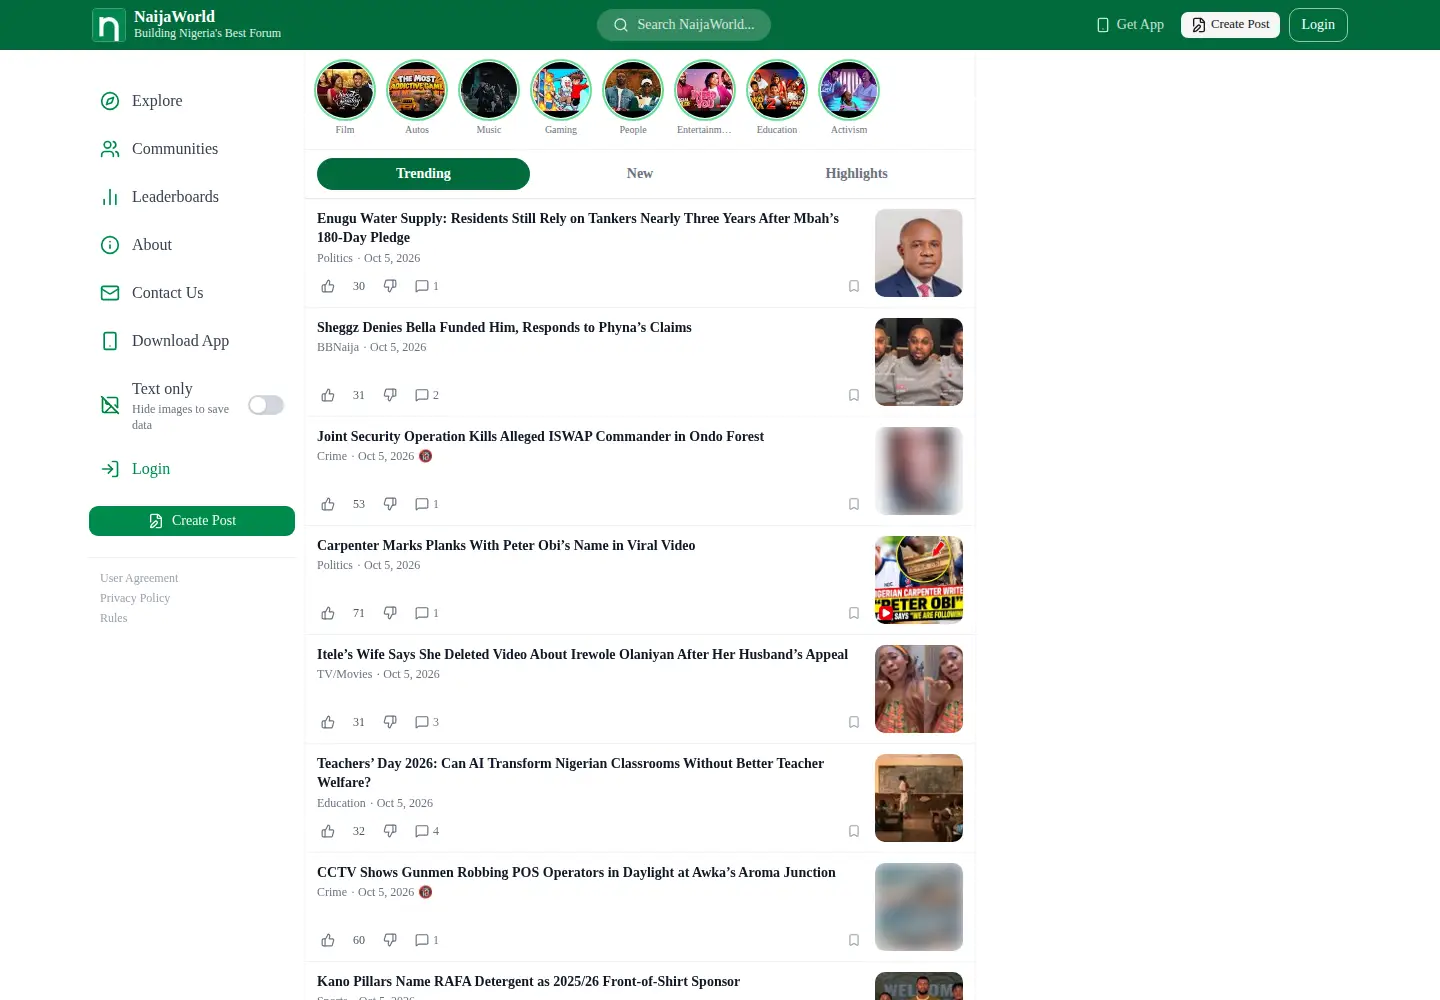Click the Login button in the header
This screenshot has width=1440, height=1000.
coord(1318,25)
